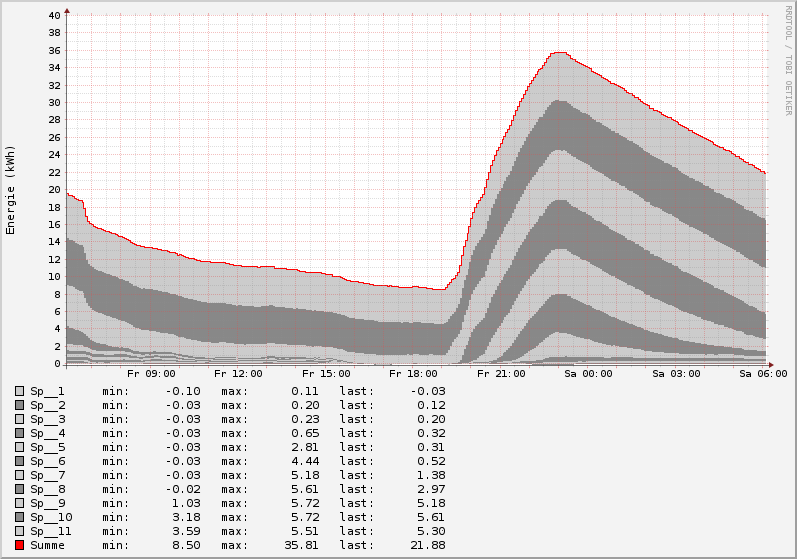797x559 pixels.
Task: Select the Sp__2 legend color box
Action: [20, 405]
